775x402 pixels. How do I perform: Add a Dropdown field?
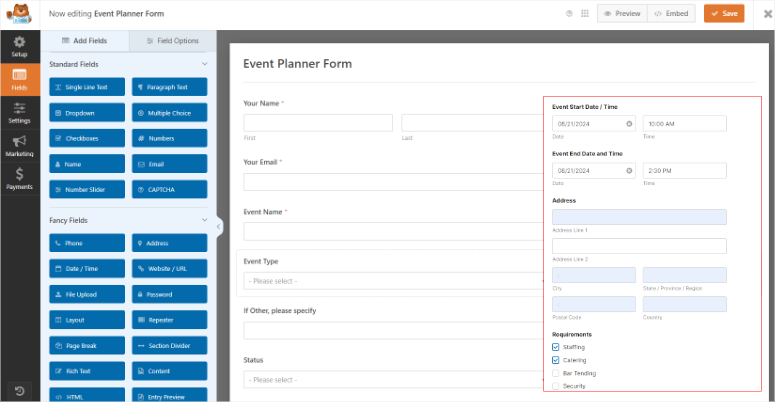coord(87,113)
